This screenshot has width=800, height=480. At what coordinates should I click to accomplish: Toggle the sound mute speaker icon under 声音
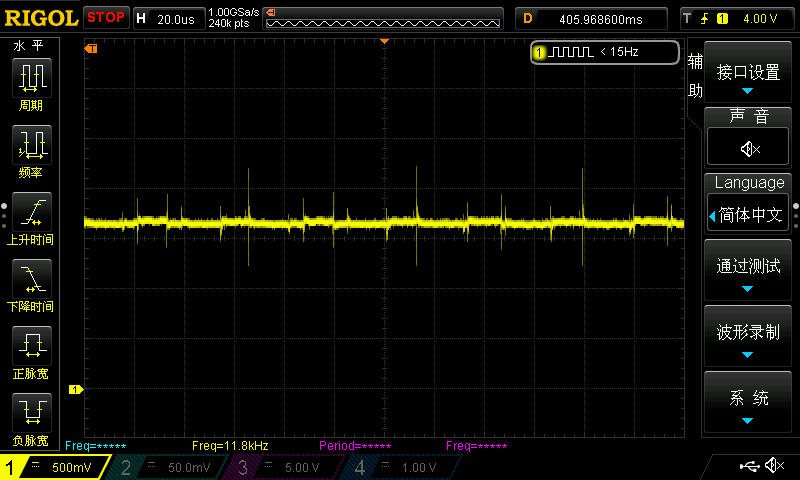pyautogui.click(x=749, y=149)
